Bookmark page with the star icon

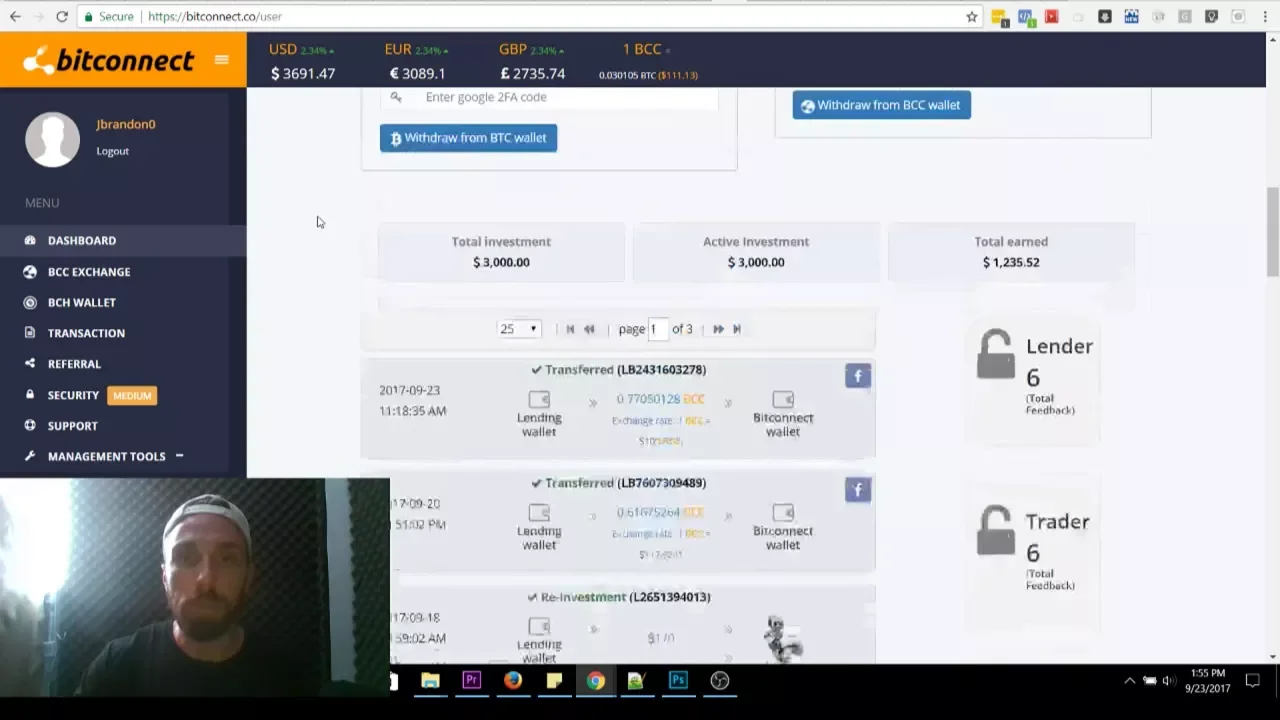click(971, 17)
